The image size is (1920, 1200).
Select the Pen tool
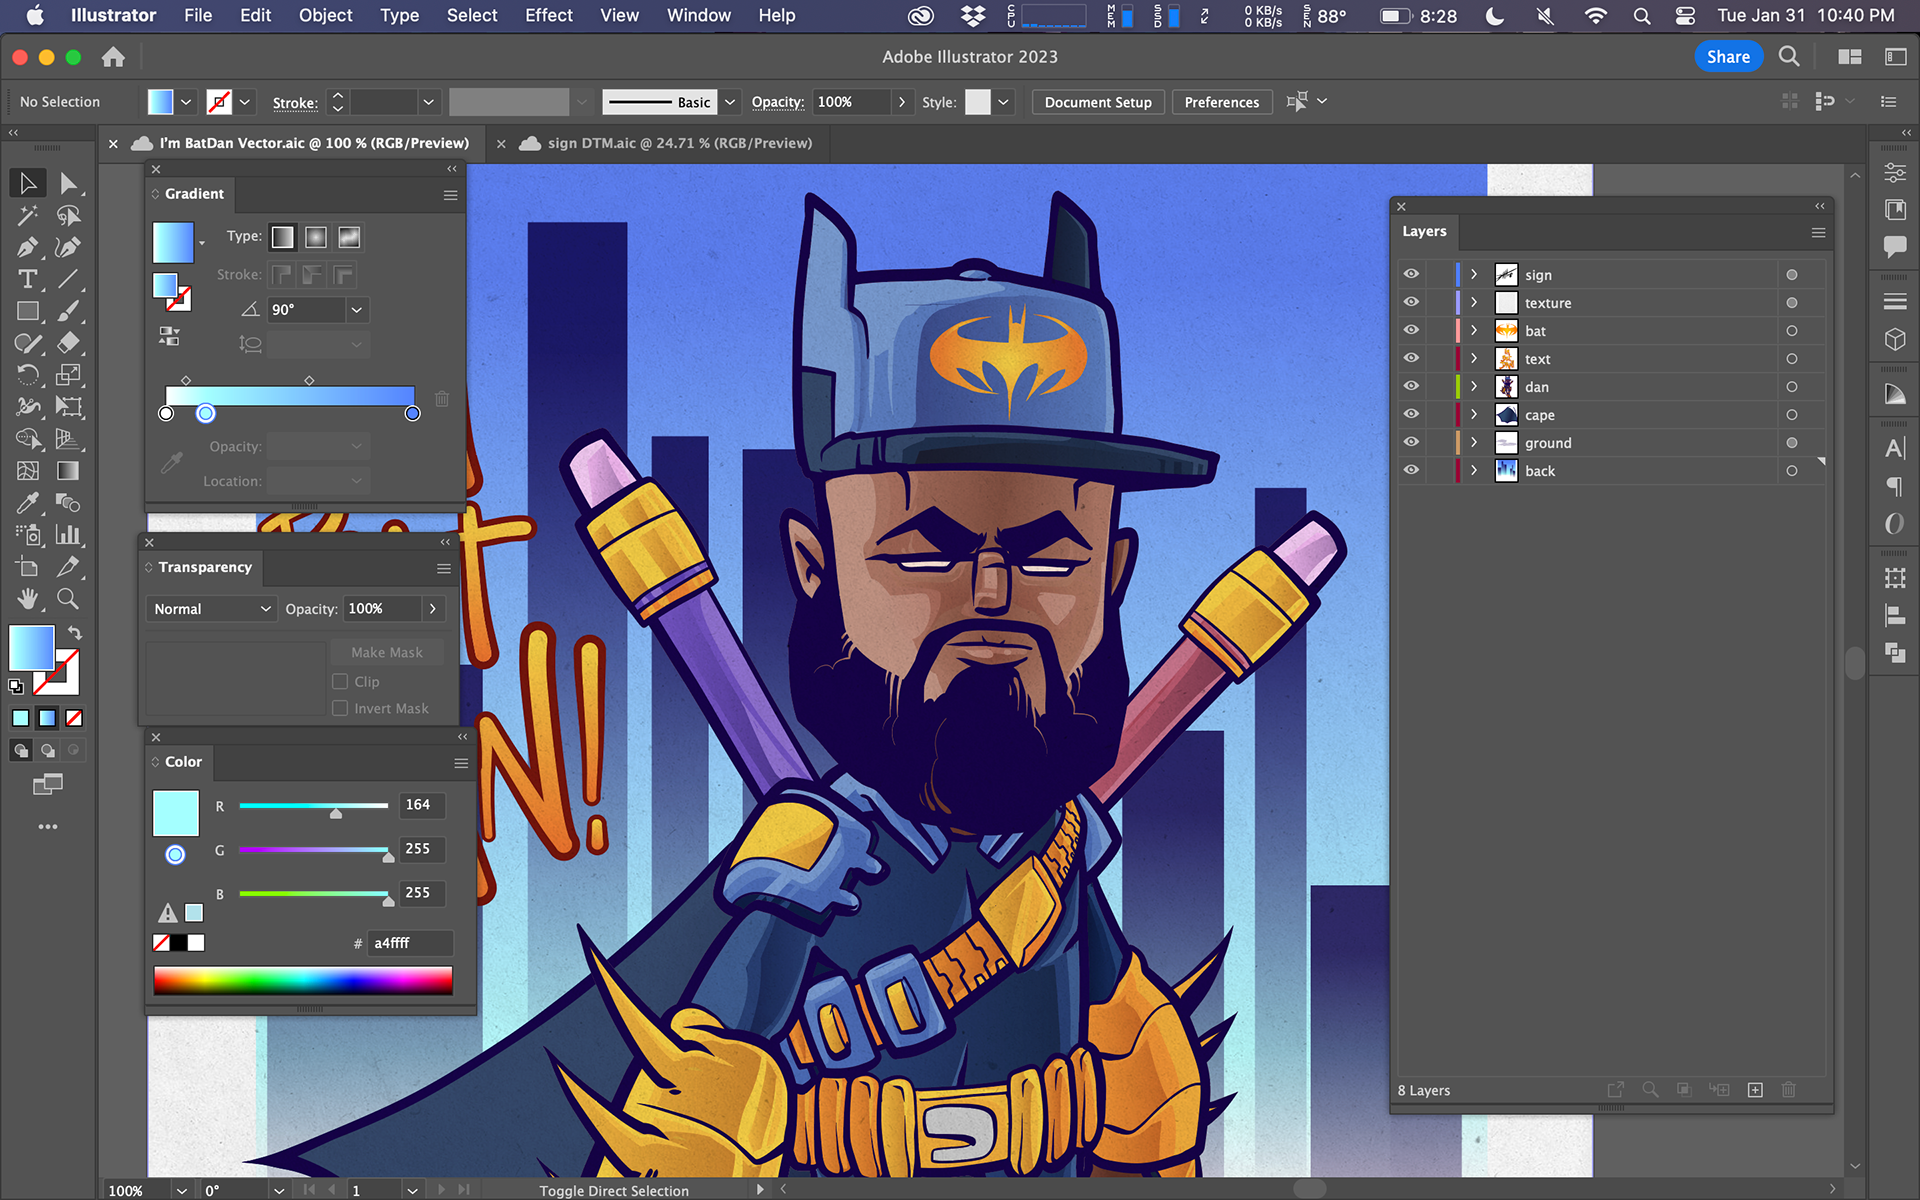(28, 247)
